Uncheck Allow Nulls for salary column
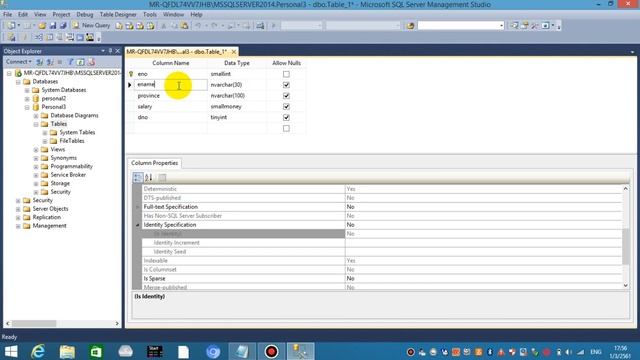 tap(286, 107)
